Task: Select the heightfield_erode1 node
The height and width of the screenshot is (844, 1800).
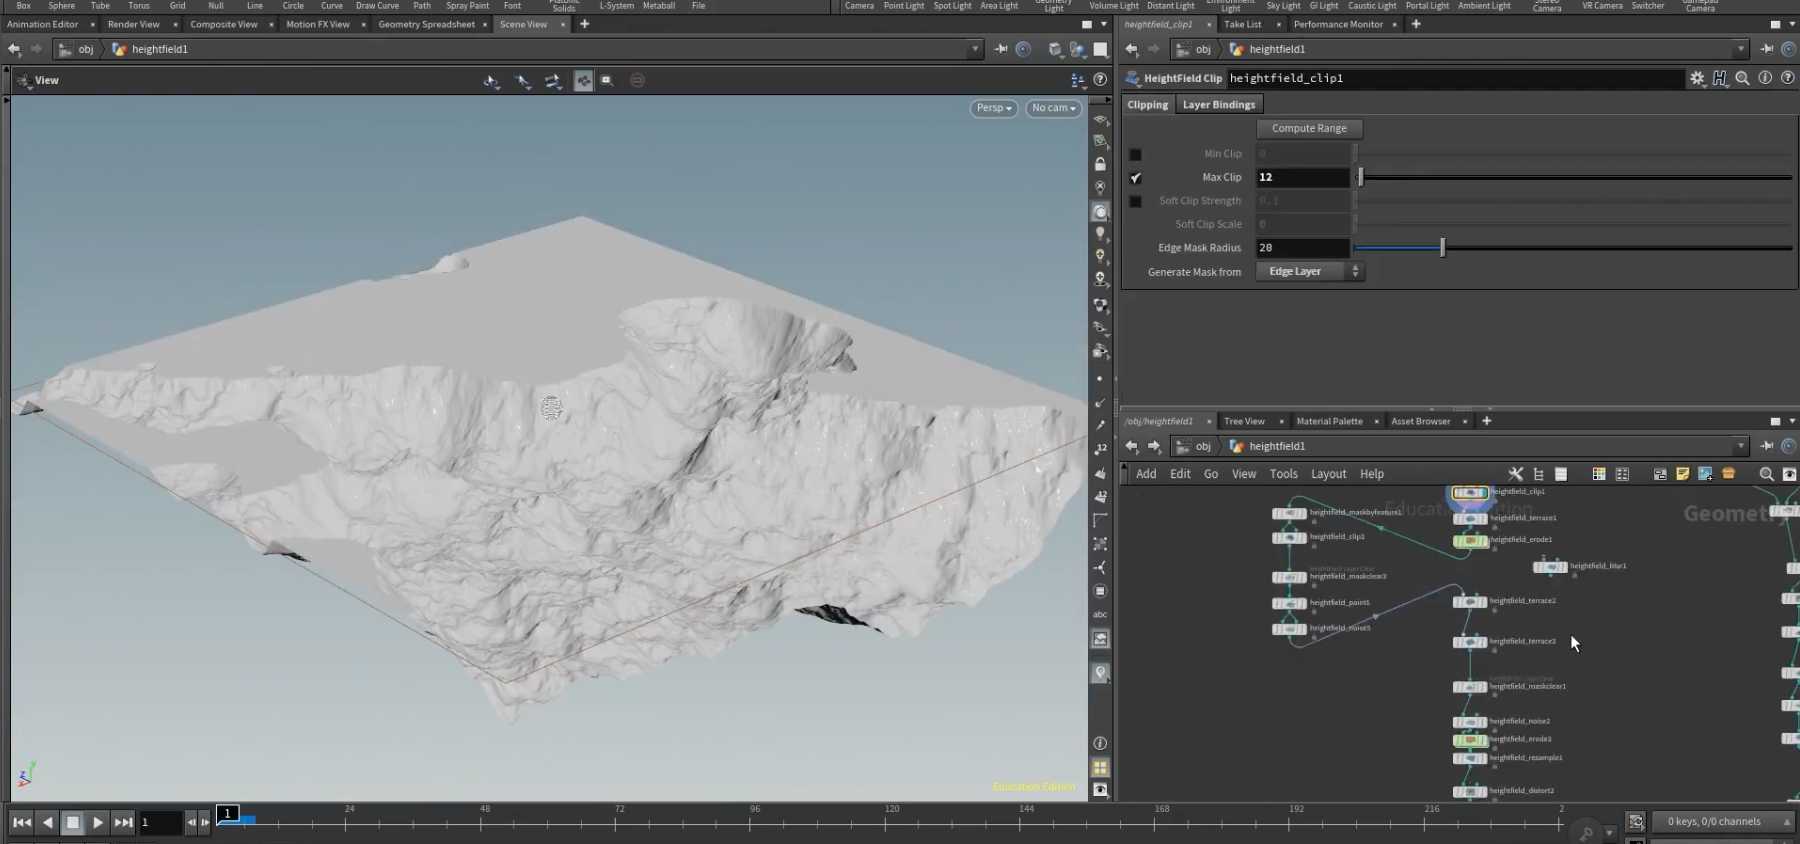Action: coord(1470,541)
